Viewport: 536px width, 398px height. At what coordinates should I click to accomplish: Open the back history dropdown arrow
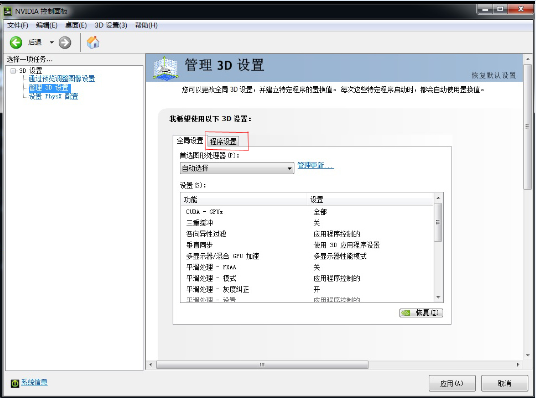click(x=52, y=42)
